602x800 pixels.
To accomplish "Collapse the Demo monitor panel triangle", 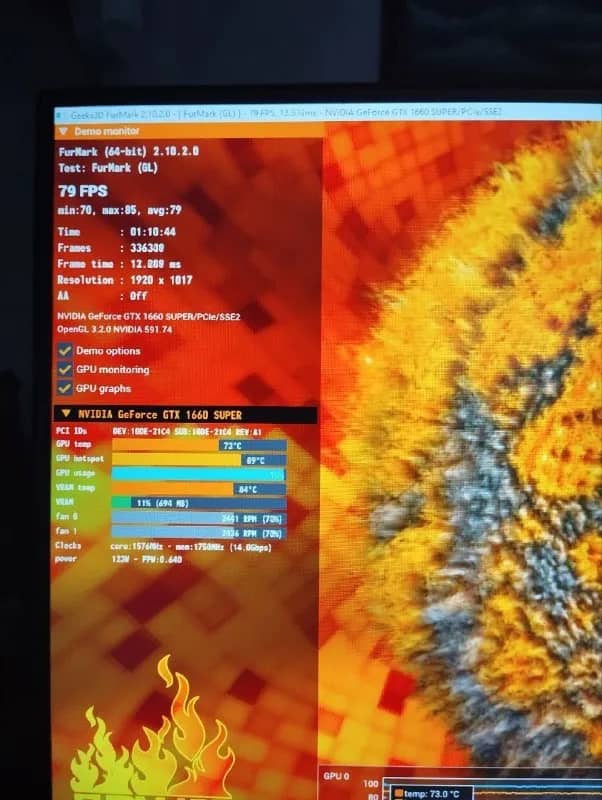I will click(x=63, y=132).
